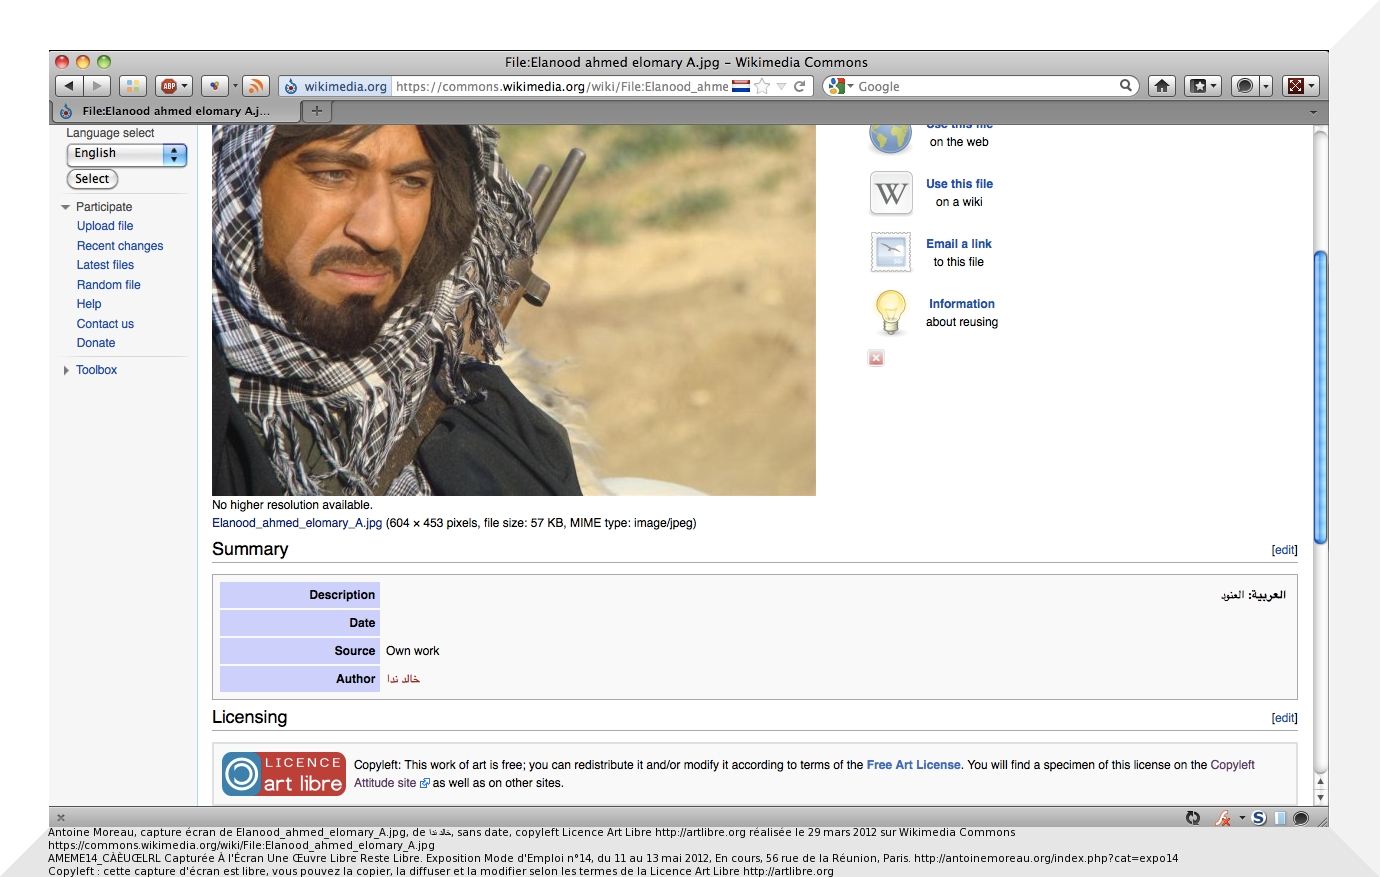Click into the Google search field
The image size is (1380, 877).
(985, 86)
